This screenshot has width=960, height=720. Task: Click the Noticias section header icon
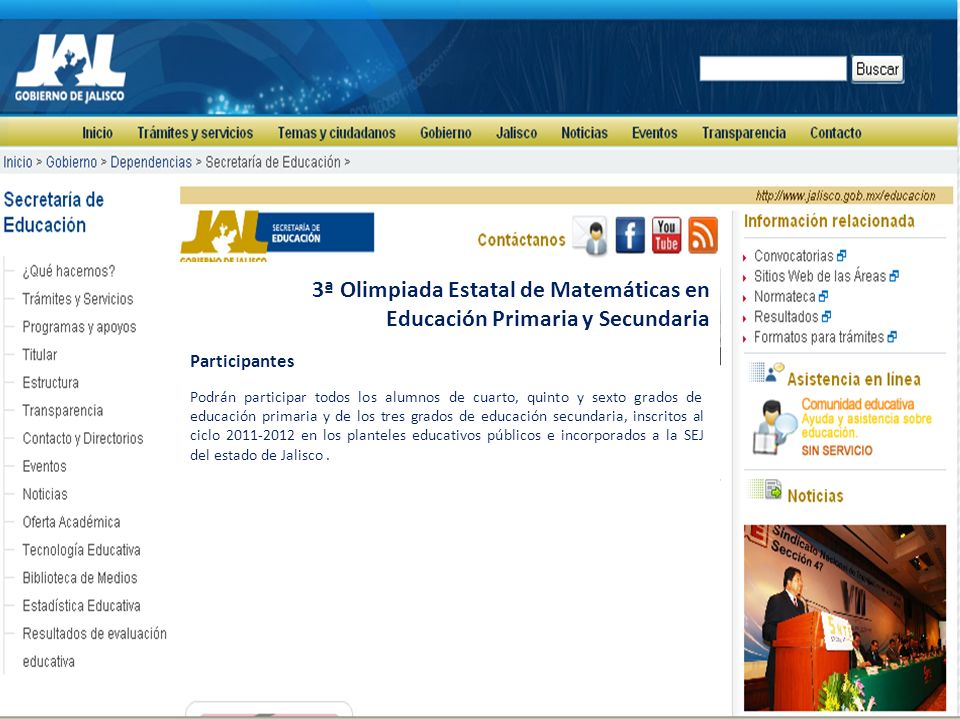(765, 490)
